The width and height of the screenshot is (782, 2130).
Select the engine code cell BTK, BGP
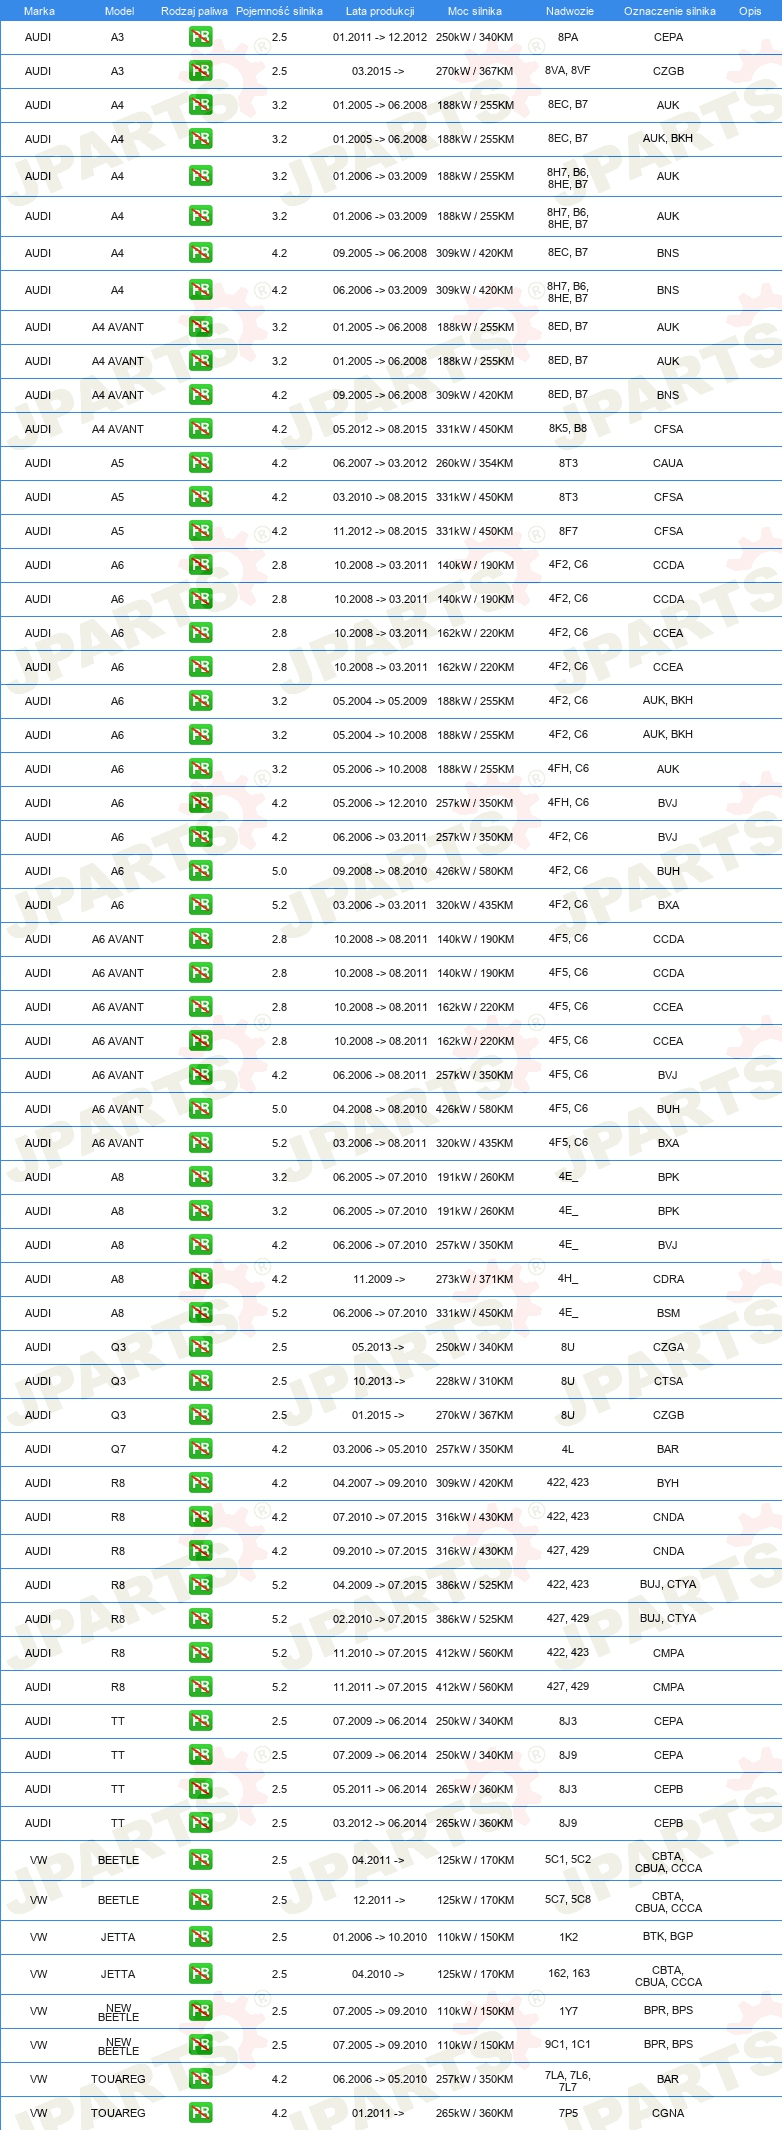point(668,1936)
